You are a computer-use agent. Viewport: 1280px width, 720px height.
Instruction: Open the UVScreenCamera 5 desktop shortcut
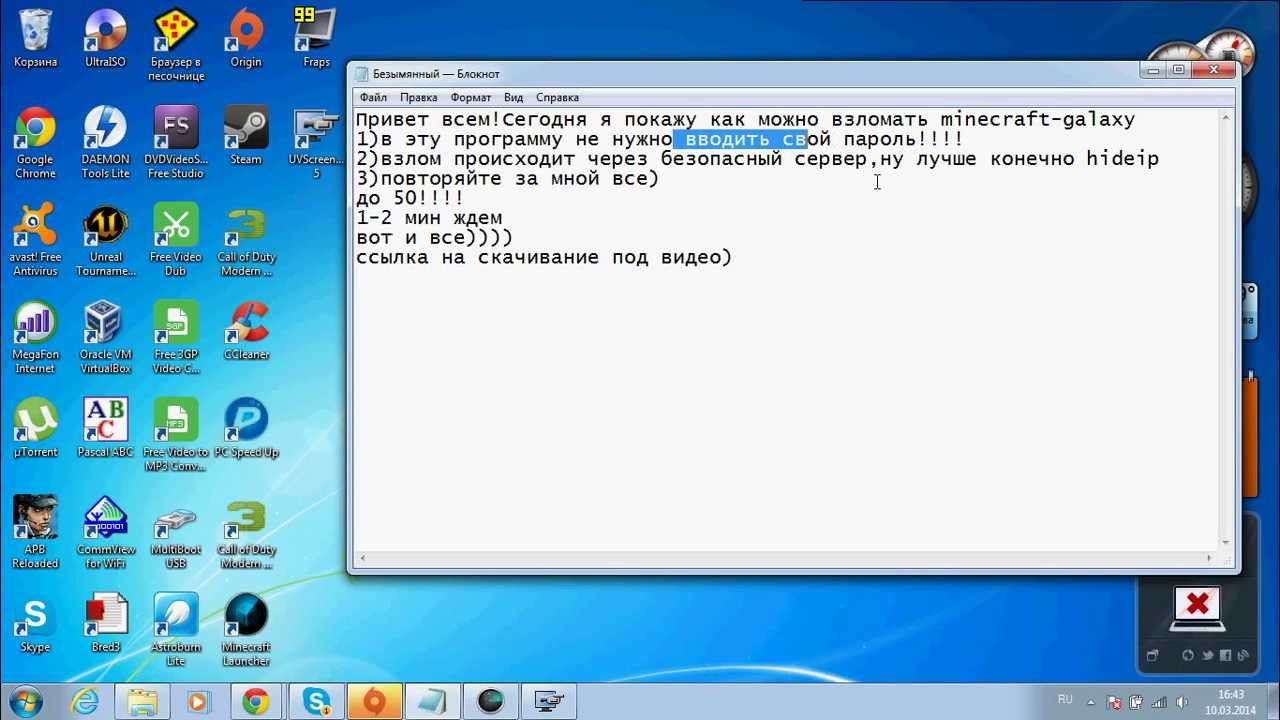click(x=316, y=143)
